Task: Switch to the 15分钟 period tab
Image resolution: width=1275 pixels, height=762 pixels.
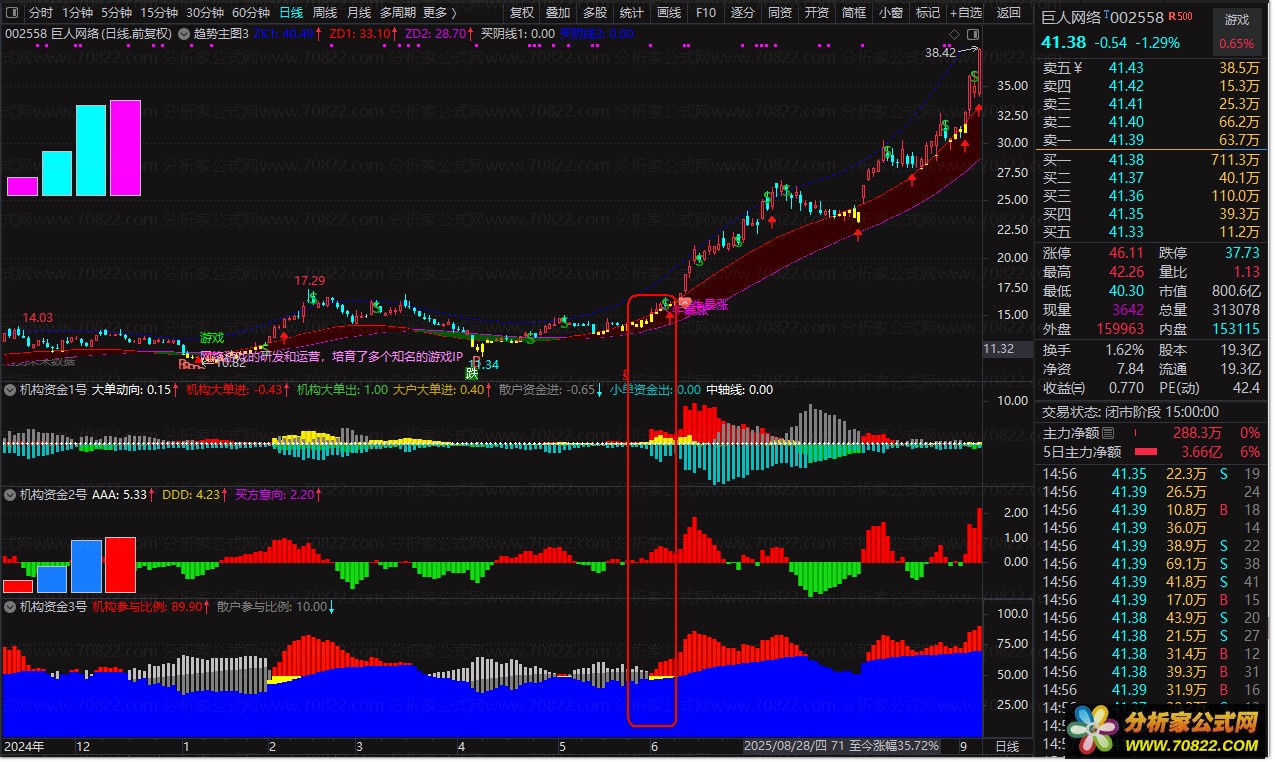Action: [159, 13]
